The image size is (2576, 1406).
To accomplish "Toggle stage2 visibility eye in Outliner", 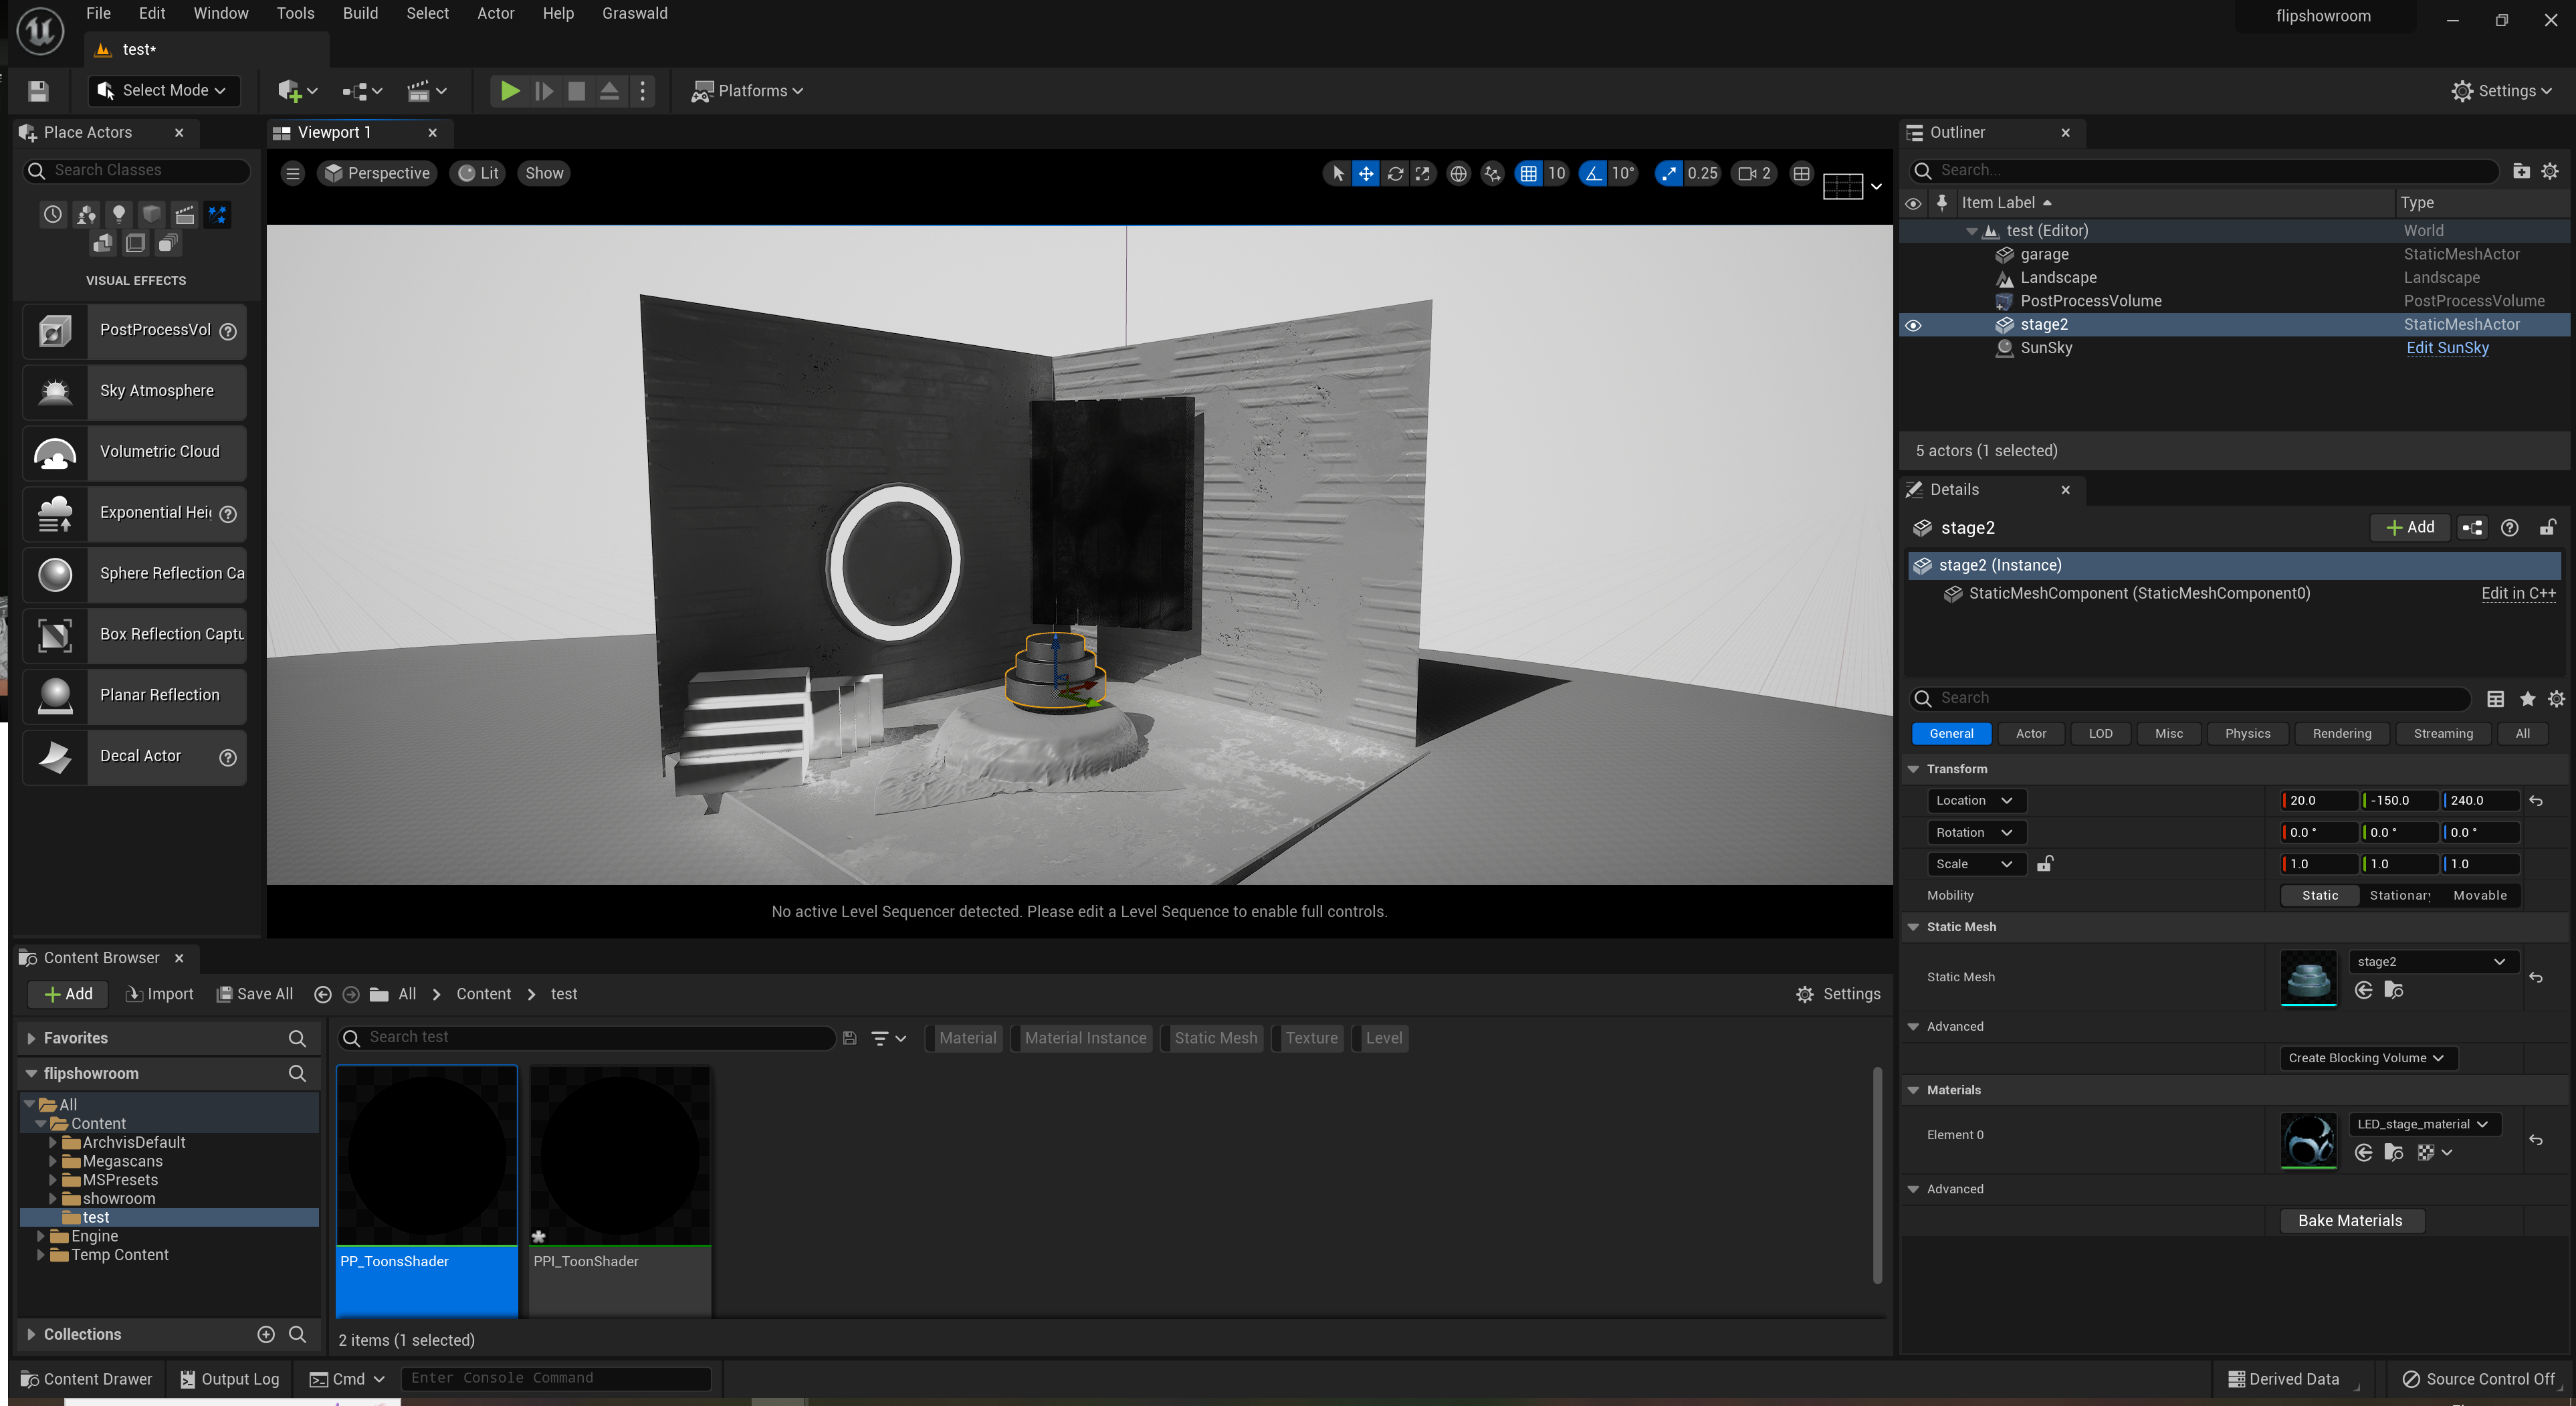I will click(1913, 325).
